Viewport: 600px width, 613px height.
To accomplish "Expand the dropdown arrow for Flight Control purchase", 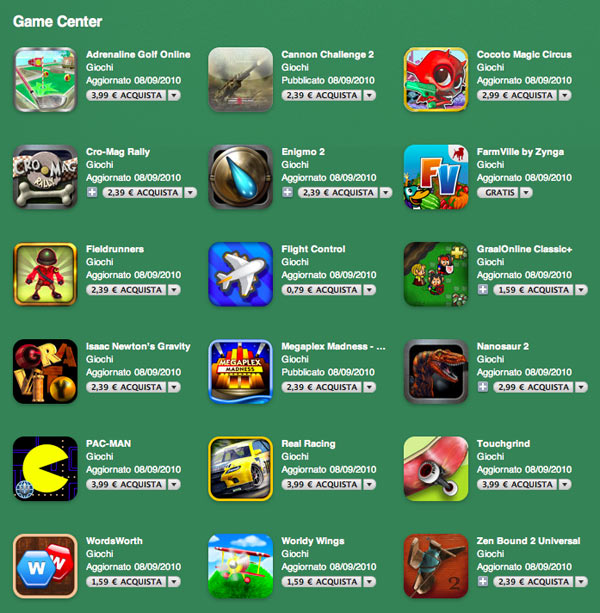I will tap(369, 290).
